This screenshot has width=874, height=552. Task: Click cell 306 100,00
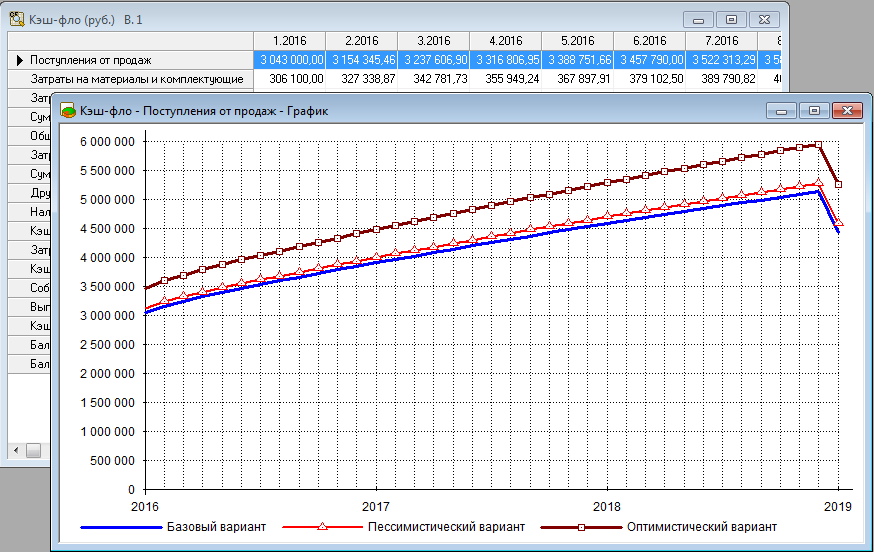pos(289,79)
